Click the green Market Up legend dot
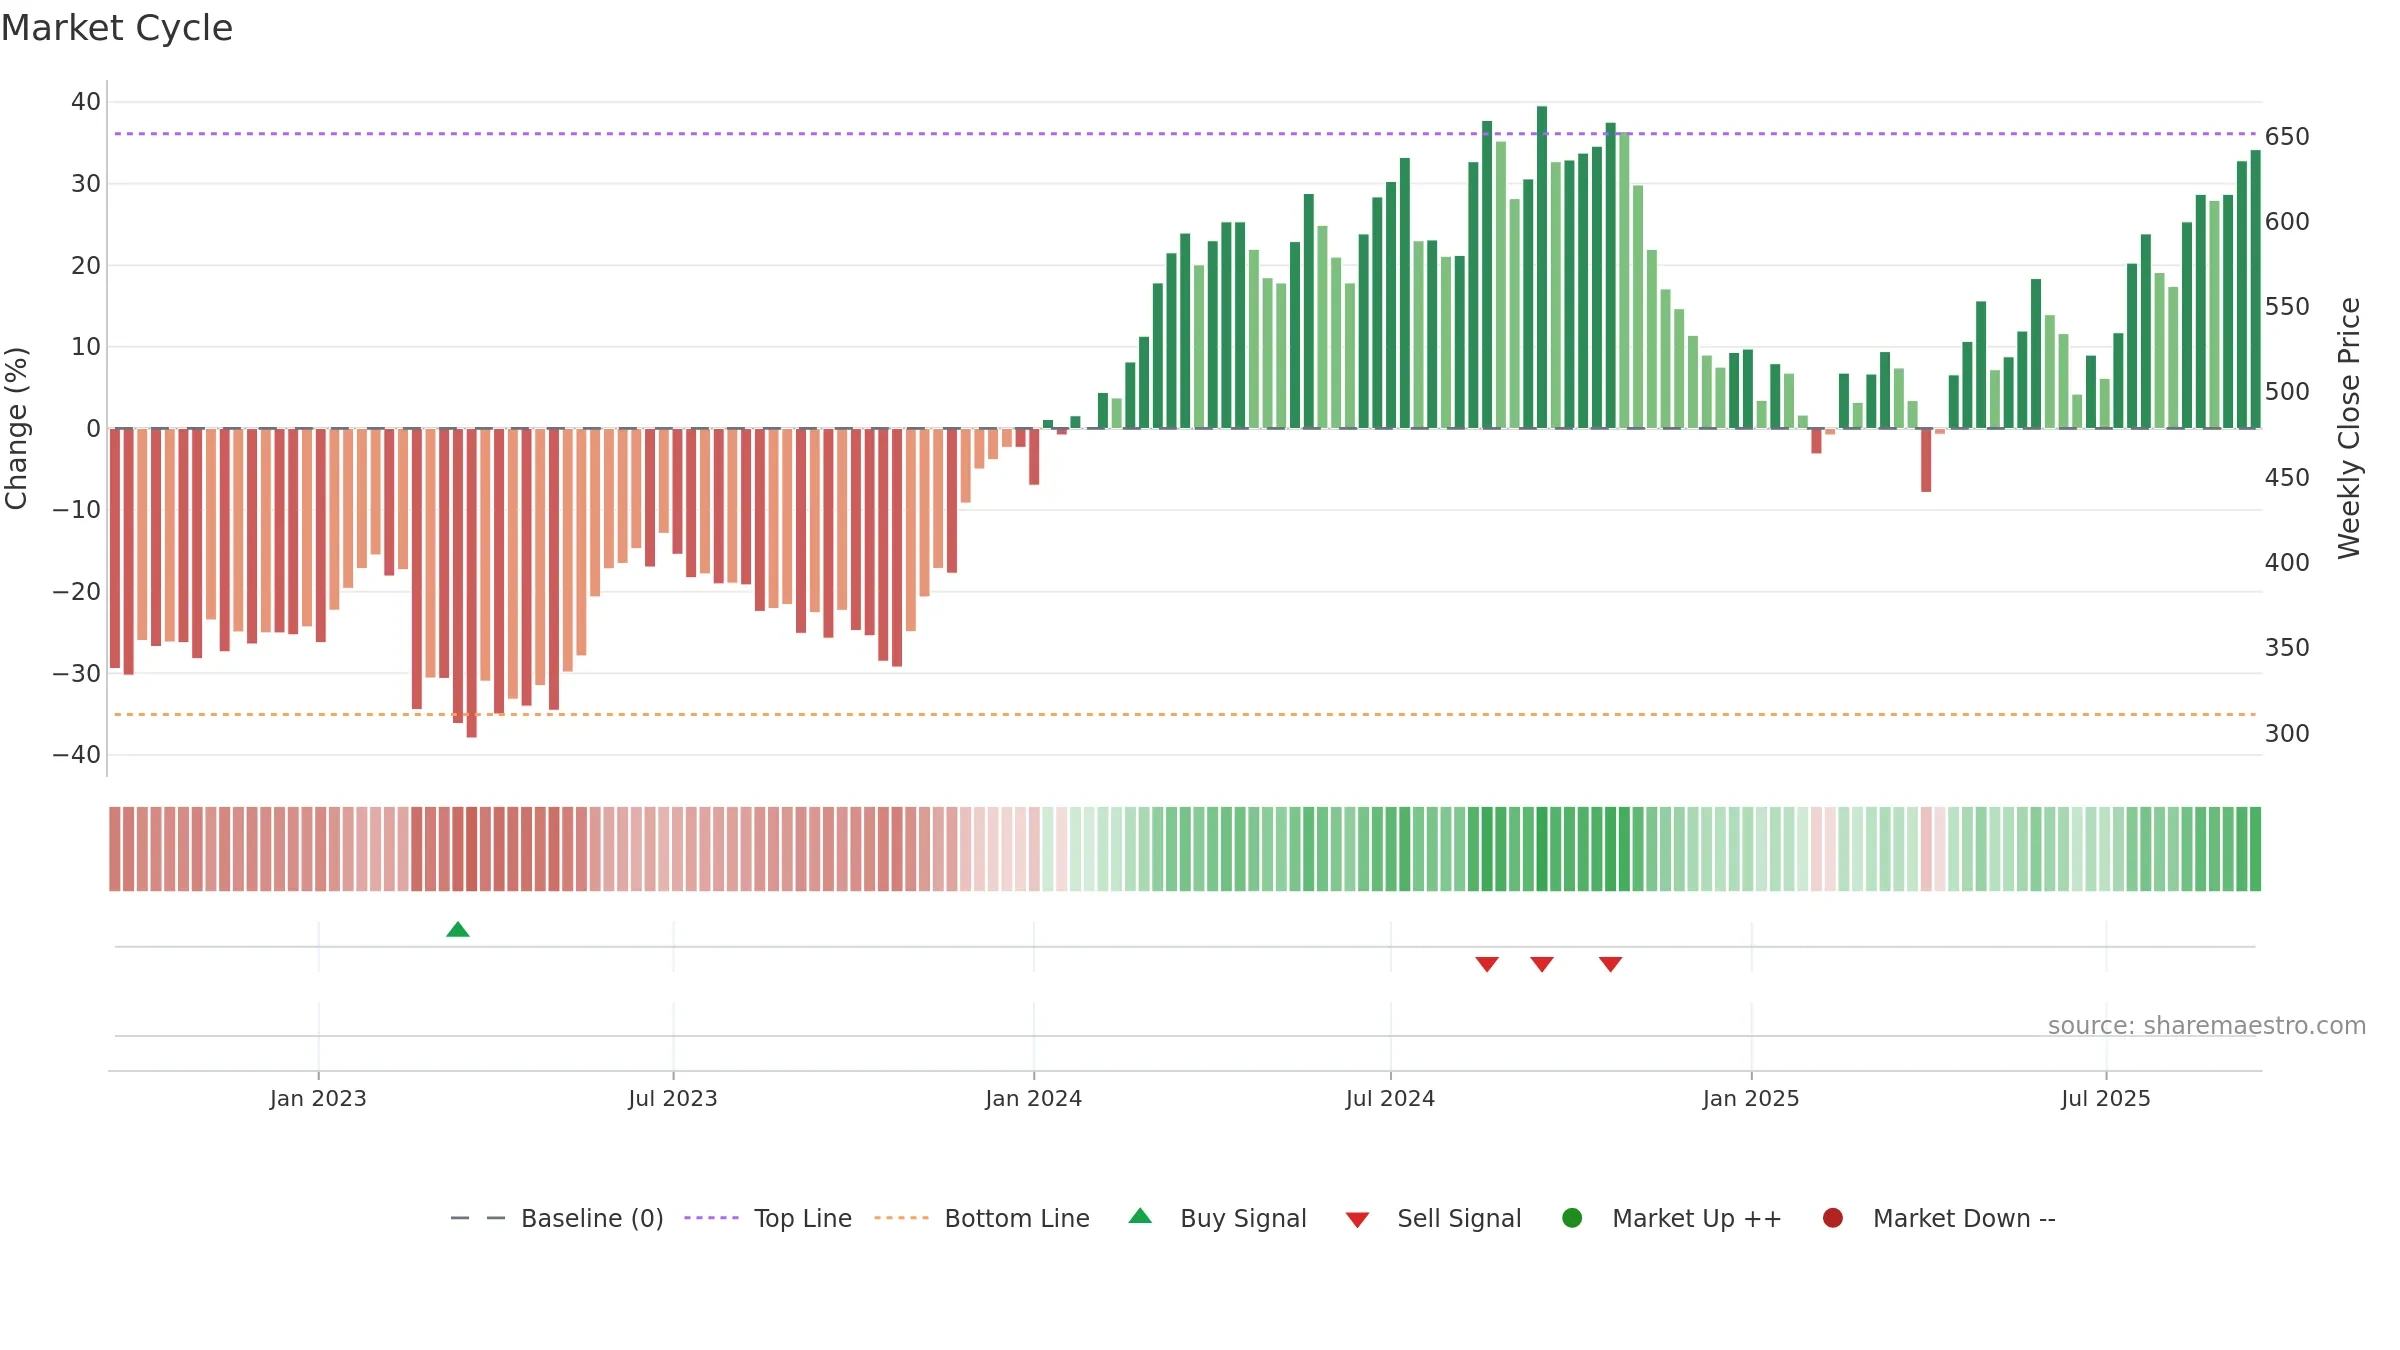 coord(1572,1218)
